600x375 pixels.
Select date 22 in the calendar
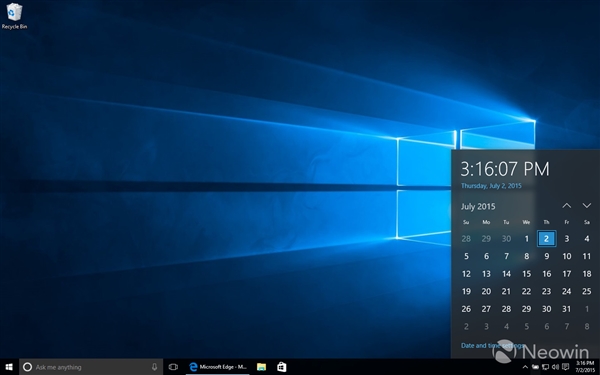(527, 292)
